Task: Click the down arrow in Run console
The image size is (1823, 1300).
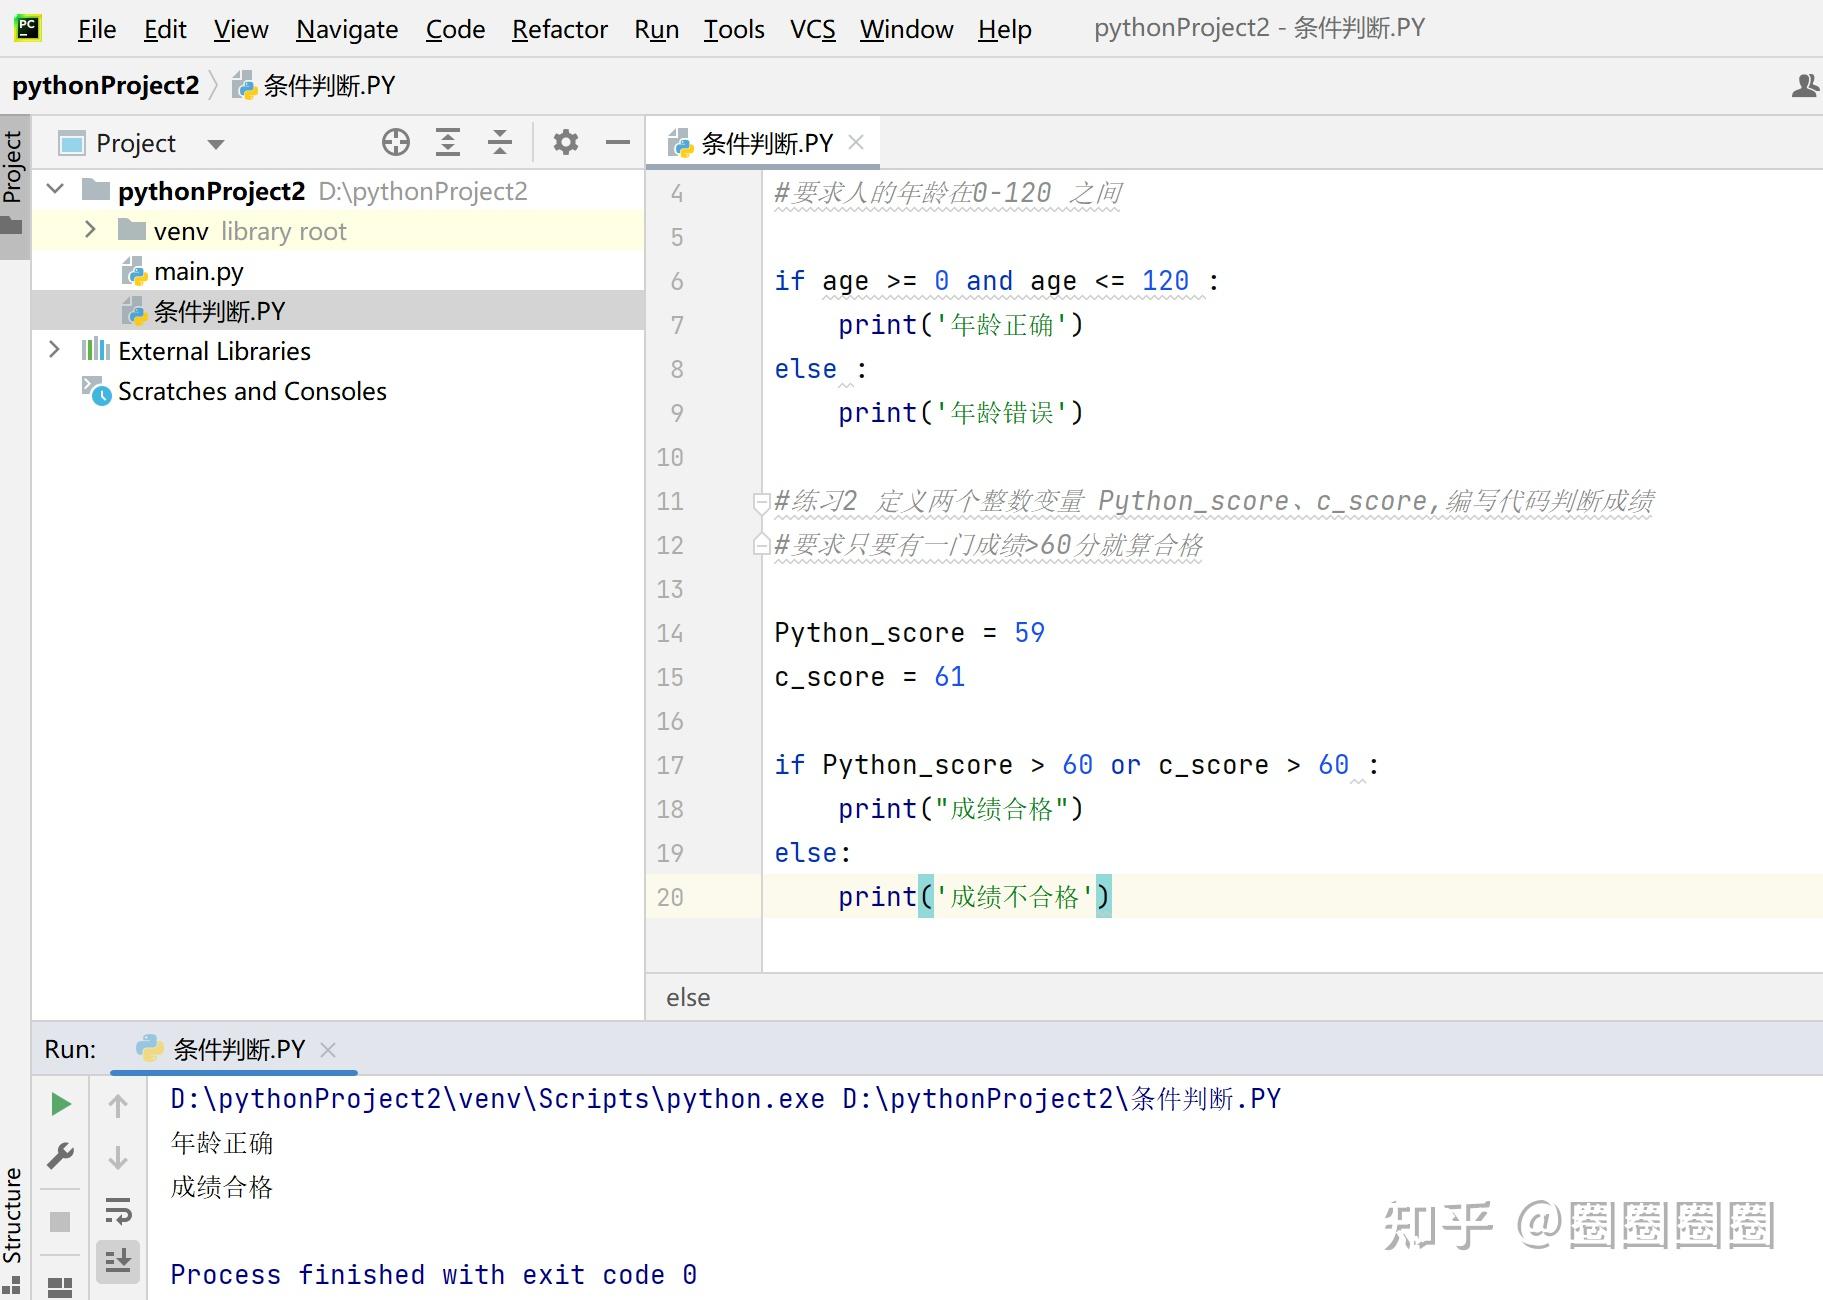Action: click(118, 1157)
